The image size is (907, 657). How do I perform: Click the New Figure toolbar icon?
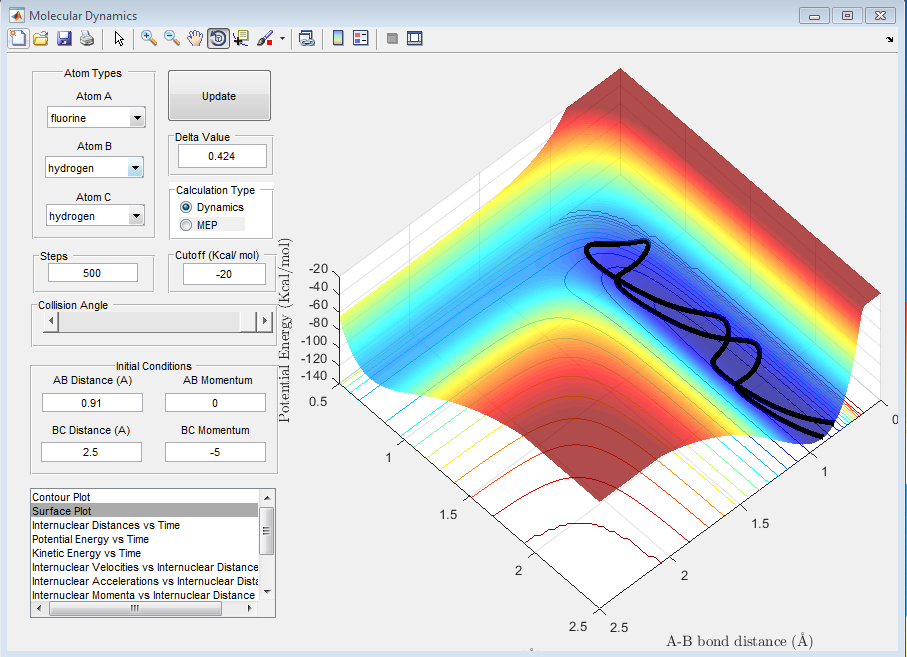(17, 38)
